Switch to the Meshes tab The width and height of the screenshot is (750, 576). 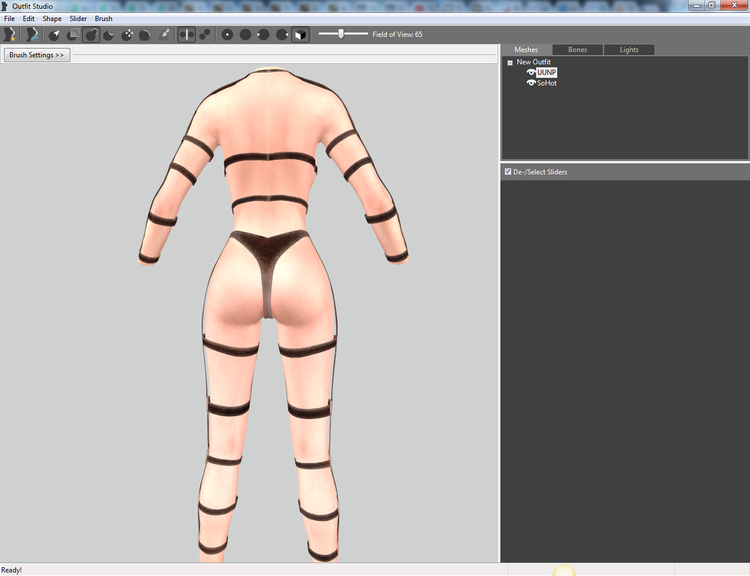[x=526, y=50]
